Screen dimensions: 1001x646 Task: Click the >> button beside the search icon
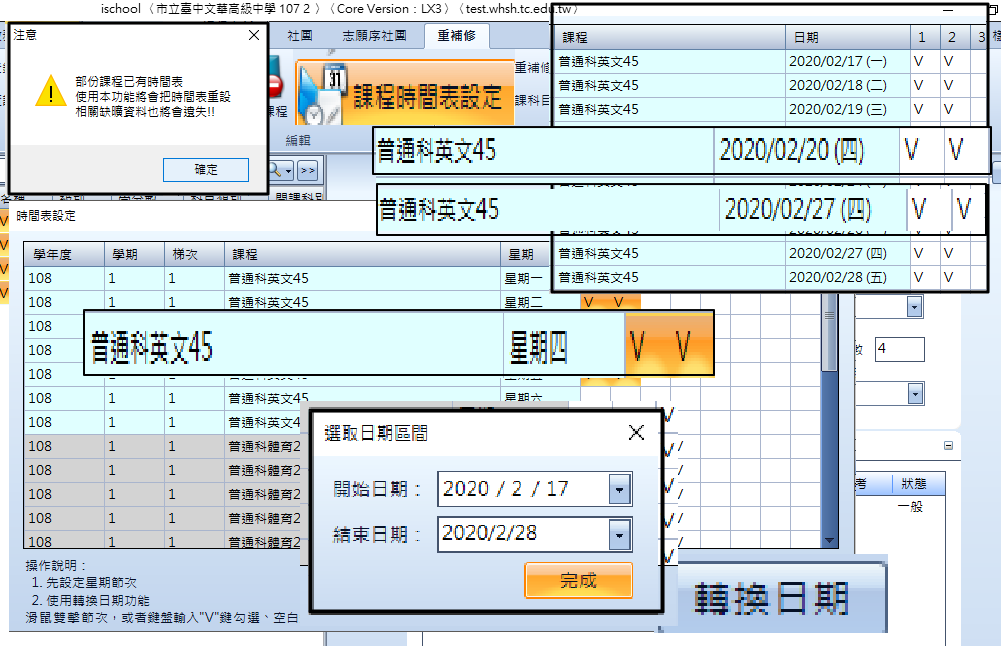click(307, 170)
